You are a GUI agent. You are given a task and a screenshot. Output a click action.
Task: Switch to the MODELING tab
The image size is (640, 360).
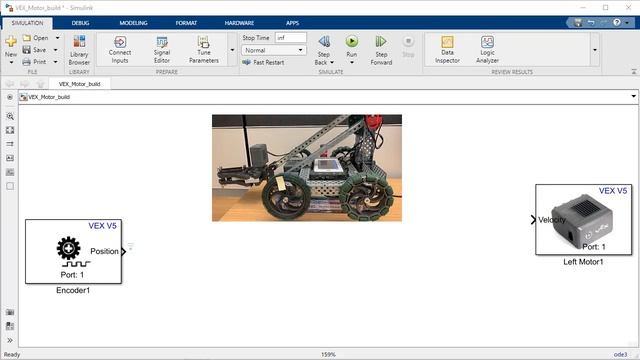click(133, 23)
